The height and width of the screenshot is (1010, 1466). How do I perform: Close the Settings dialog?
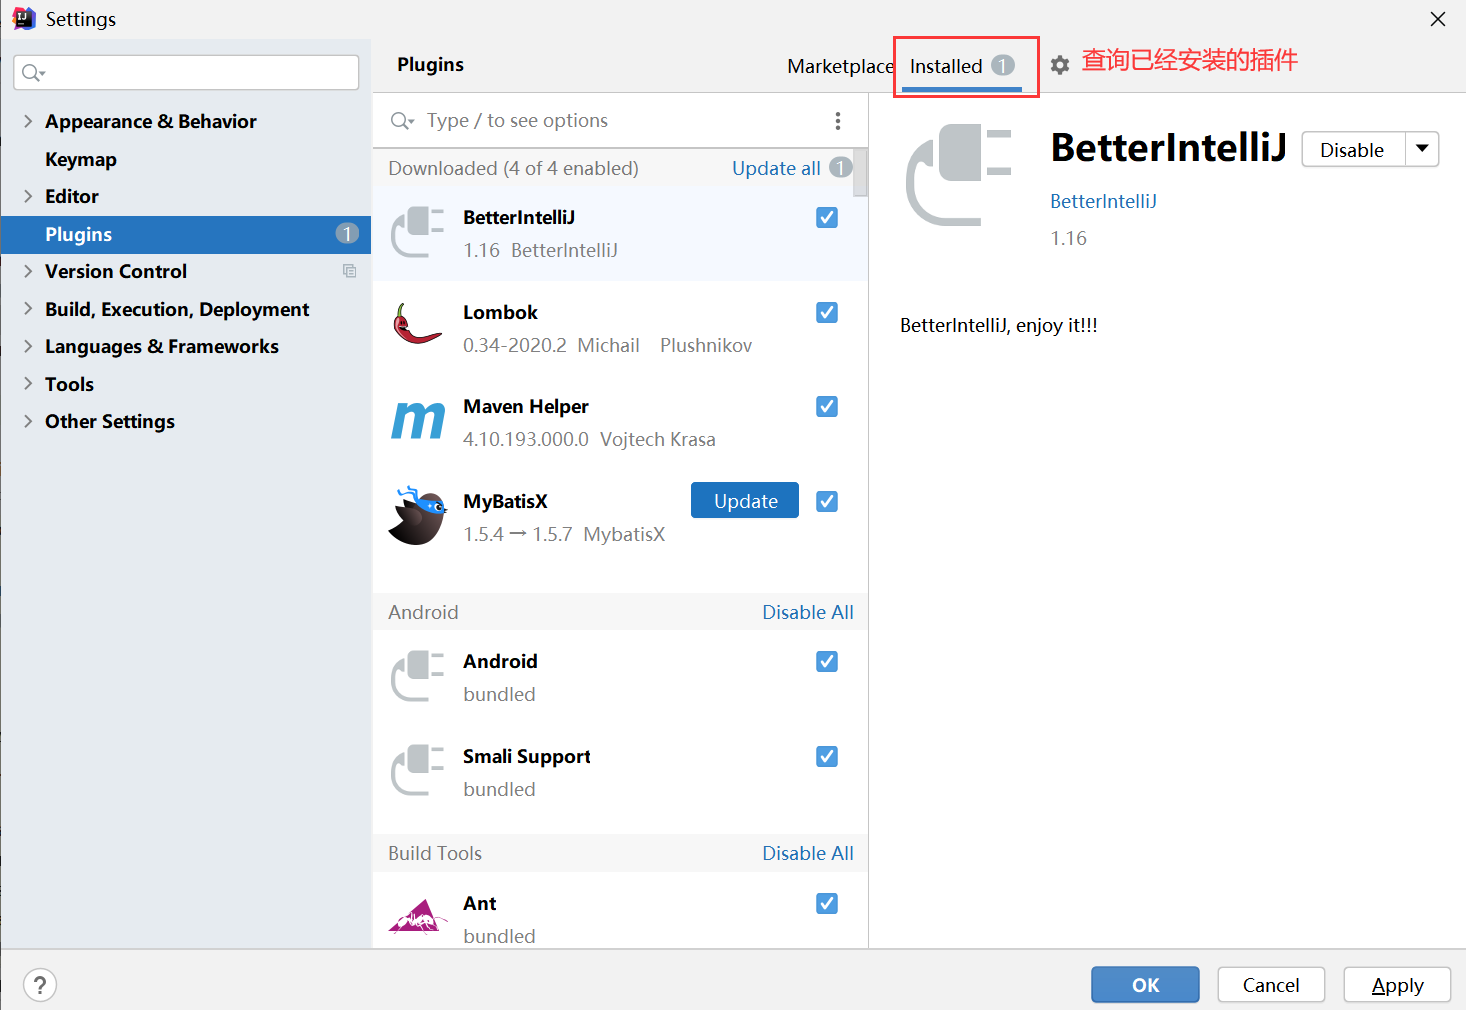click(1438, 19)
